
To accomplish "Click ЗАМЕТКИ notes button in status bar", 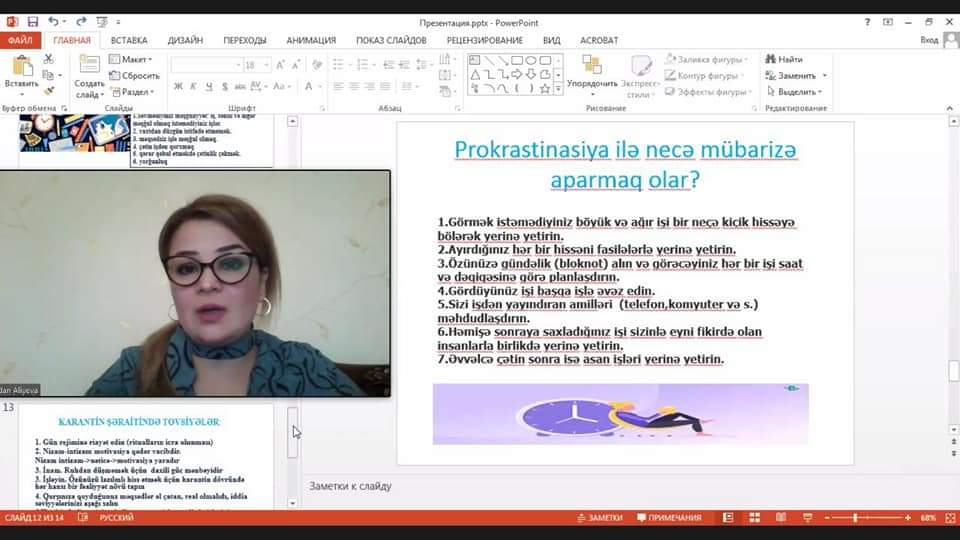I will [600, 518].
